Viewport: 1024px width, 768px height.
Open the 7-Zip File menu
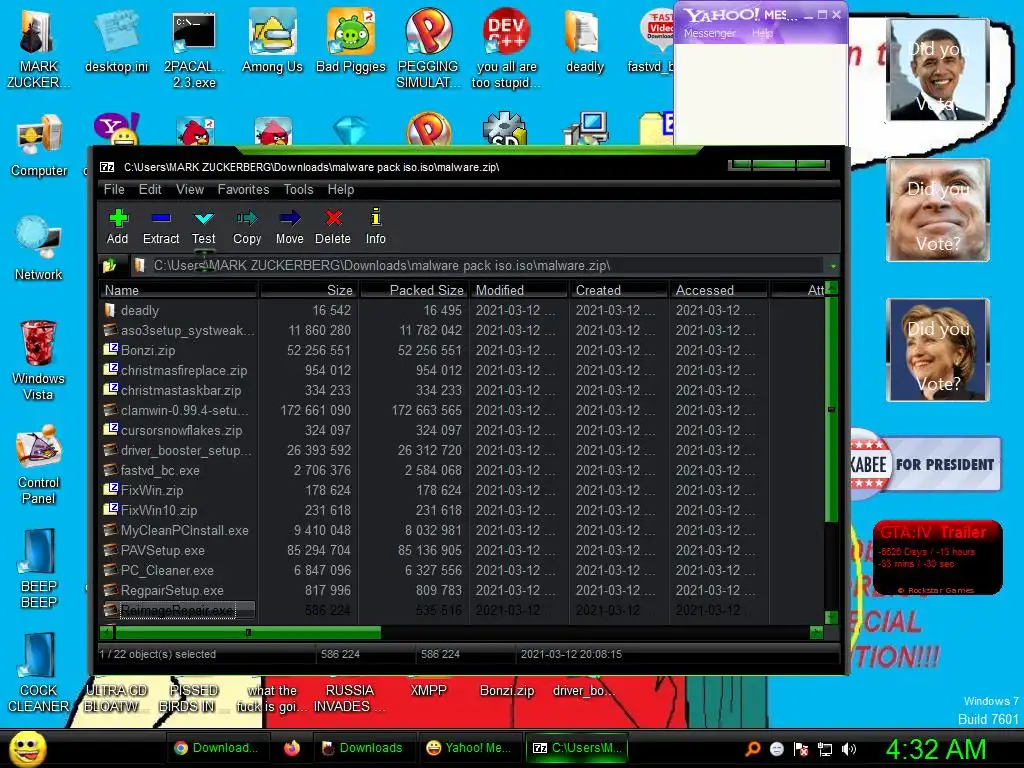114,189
